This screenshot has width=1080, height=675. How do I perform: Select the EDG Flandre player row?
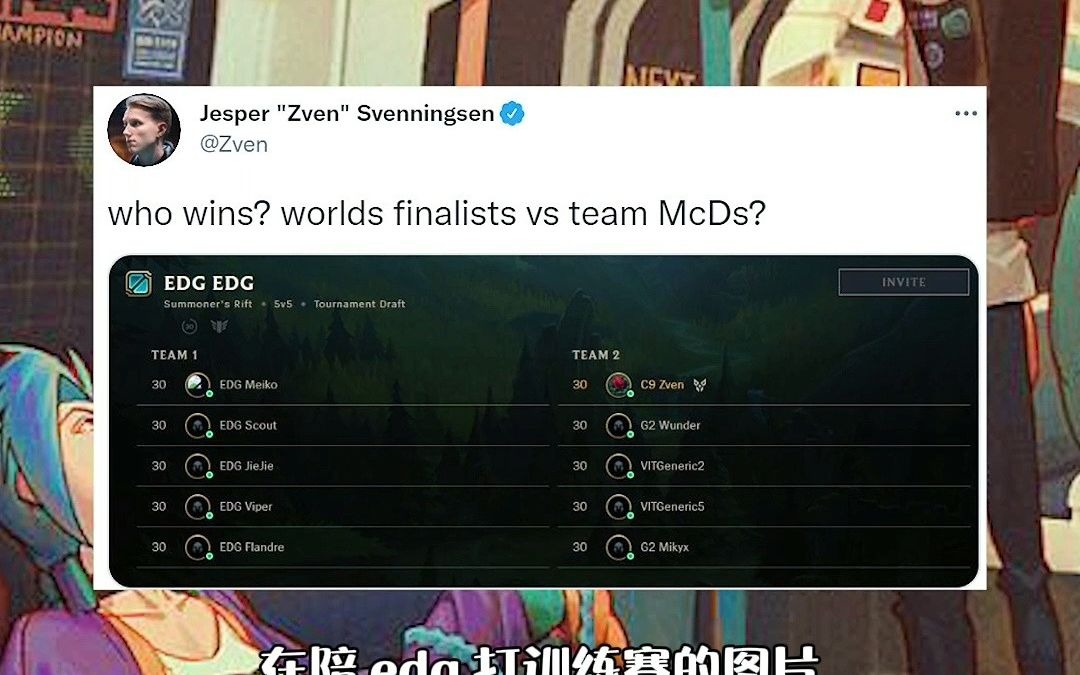point(343,548)
